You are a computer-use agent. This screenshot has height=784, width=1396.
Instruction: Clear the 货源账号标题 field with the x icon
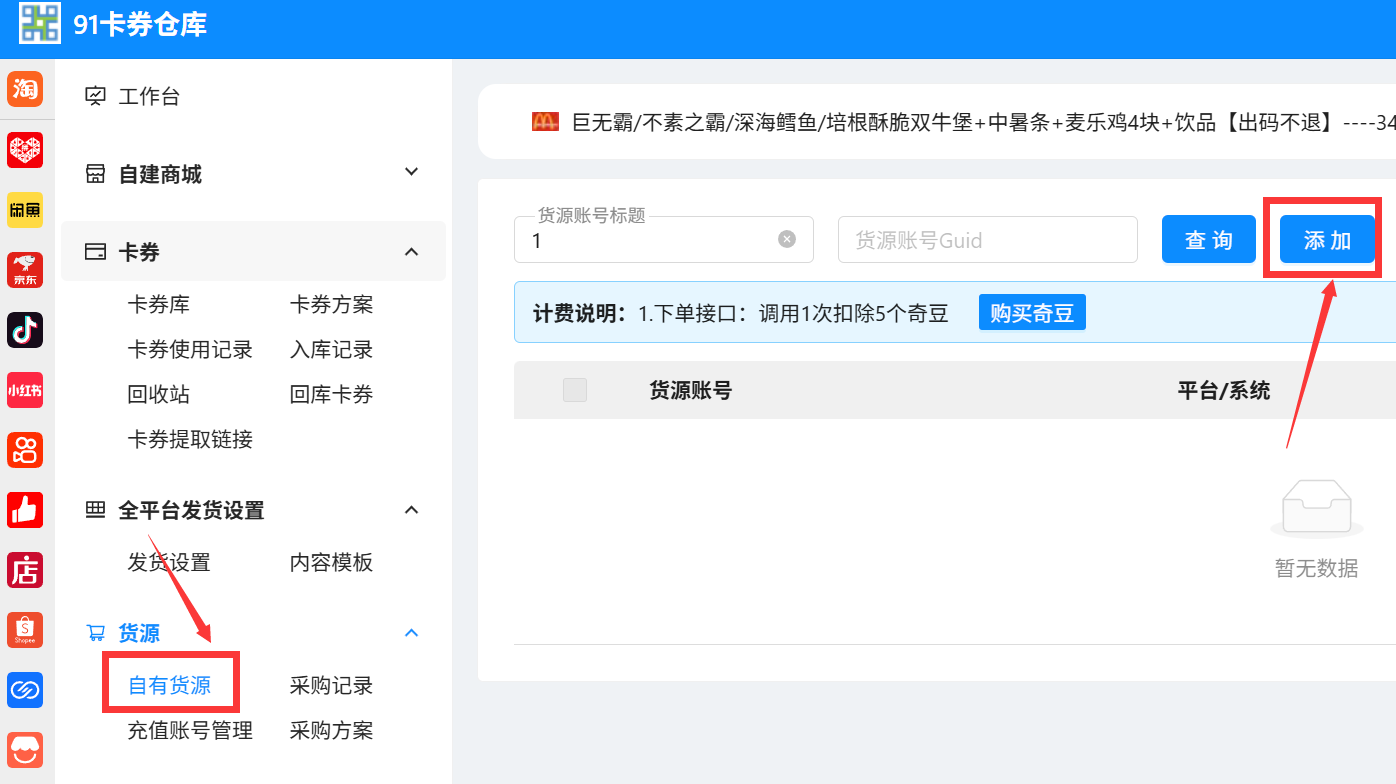(x=787, y=239)
